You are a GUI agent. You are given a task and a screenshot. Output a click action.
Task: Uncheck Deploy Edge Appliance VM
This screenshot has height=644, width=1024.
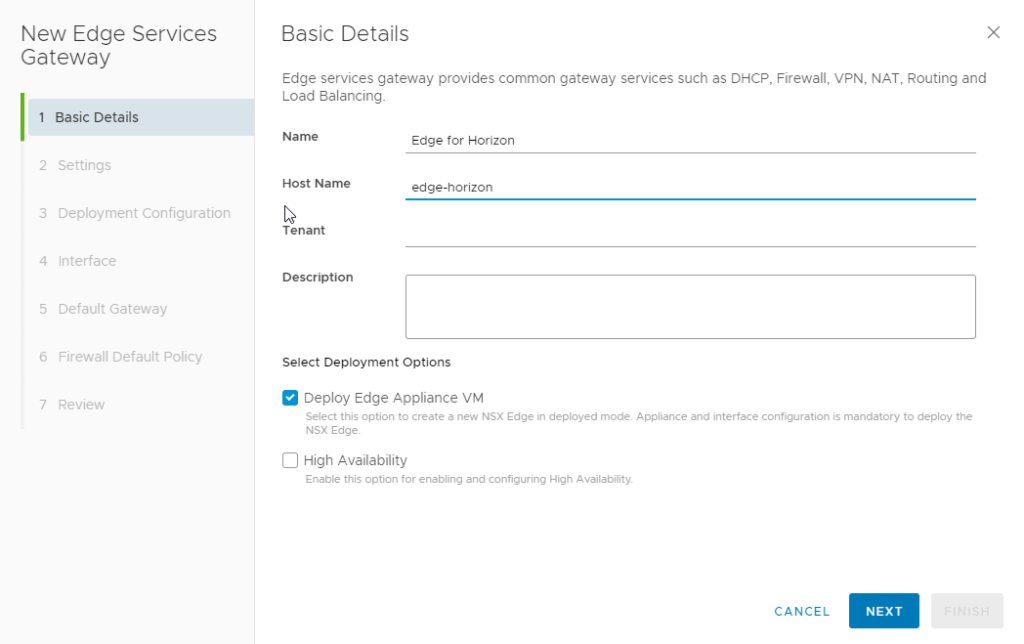click(290, 398)
